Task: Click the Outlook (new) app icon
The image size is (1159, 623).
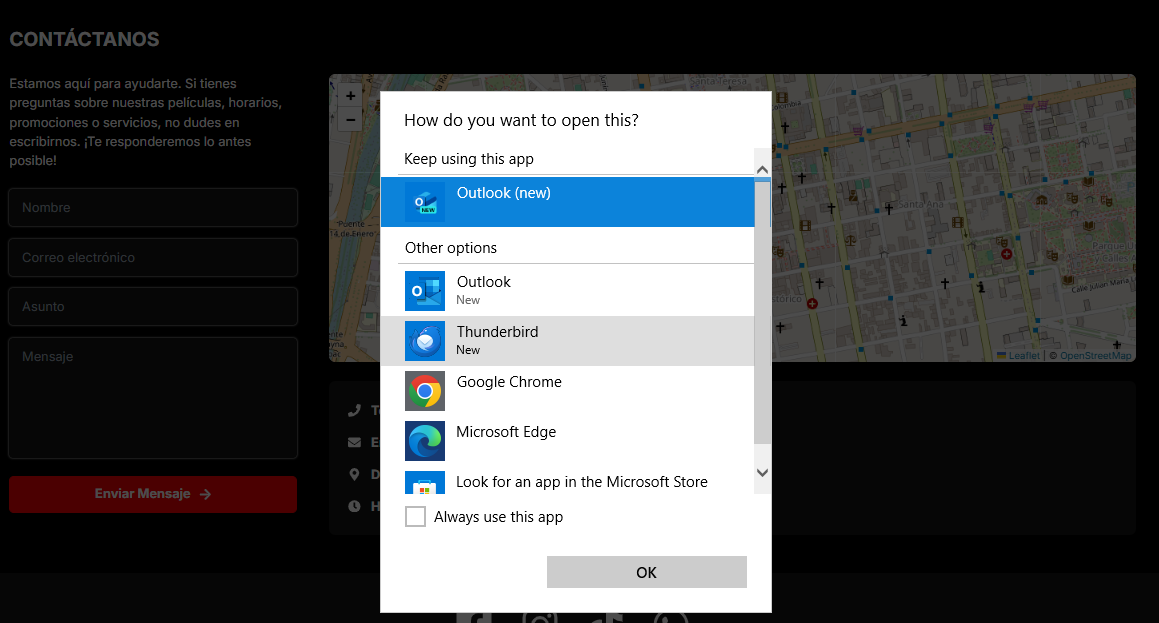Action: pos(425,202)
